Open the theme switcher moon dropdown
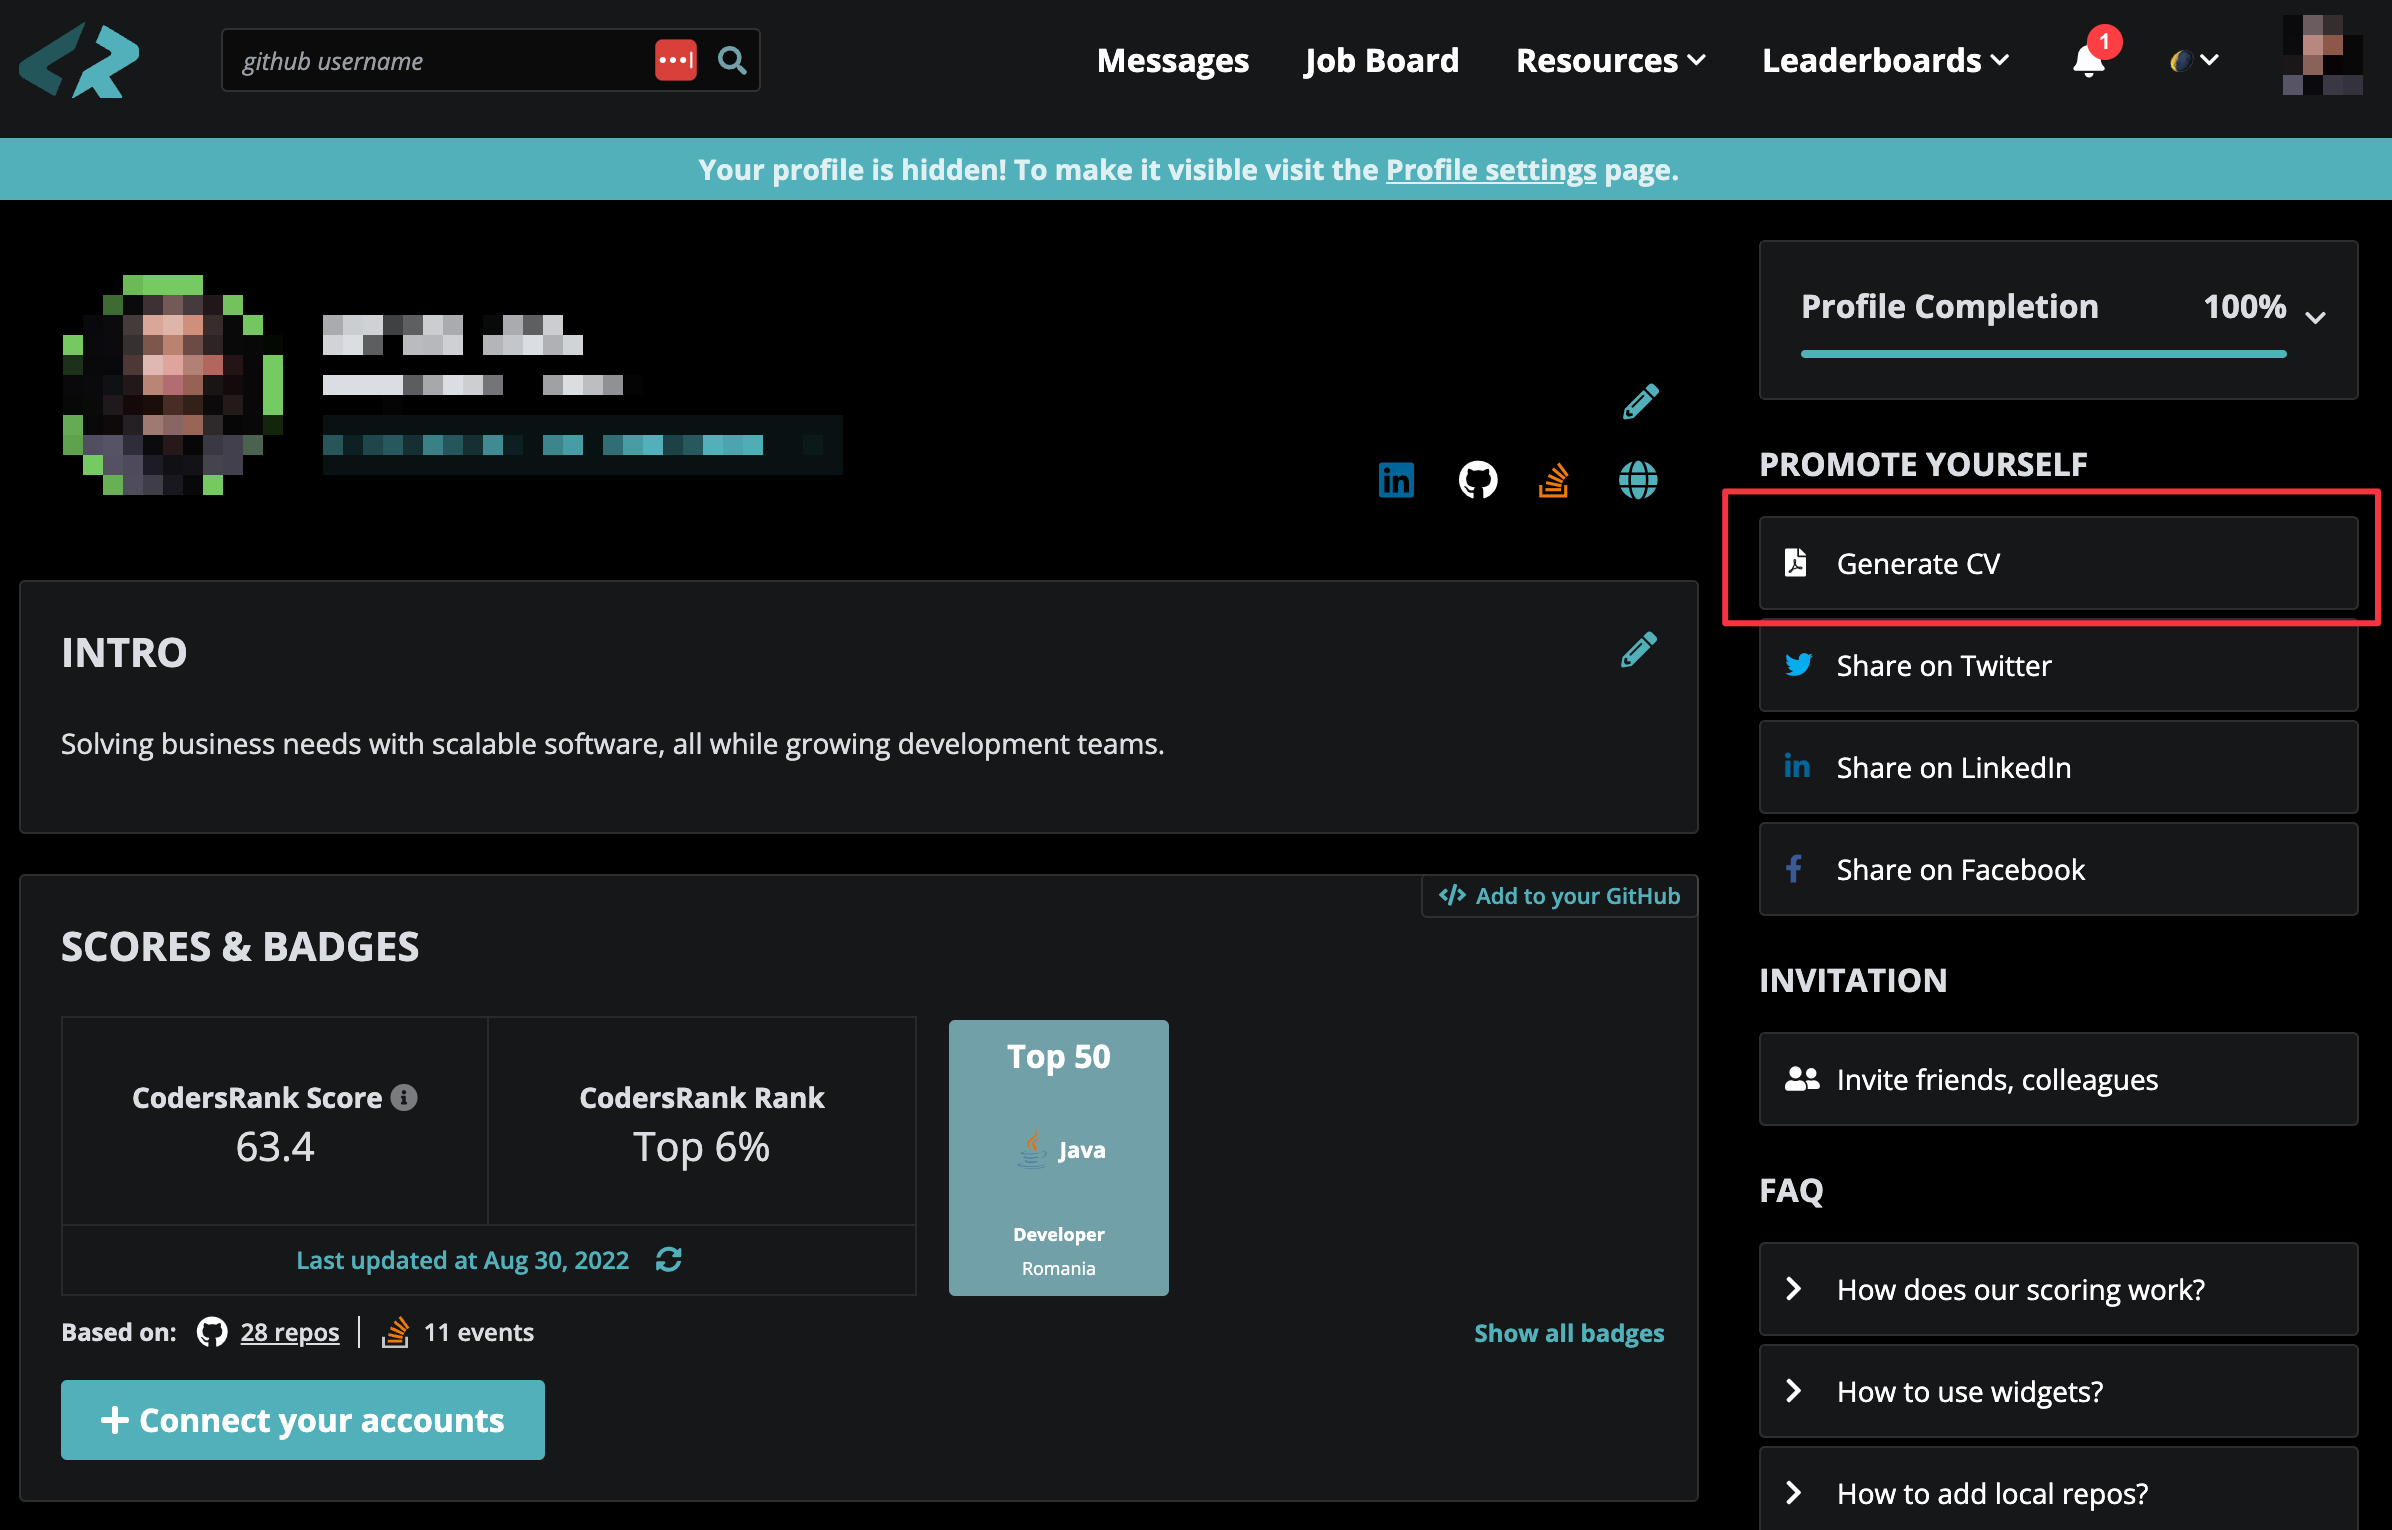This screenshot has height=1530, width=2392. pyautogui.click(x=2194, y=61)
